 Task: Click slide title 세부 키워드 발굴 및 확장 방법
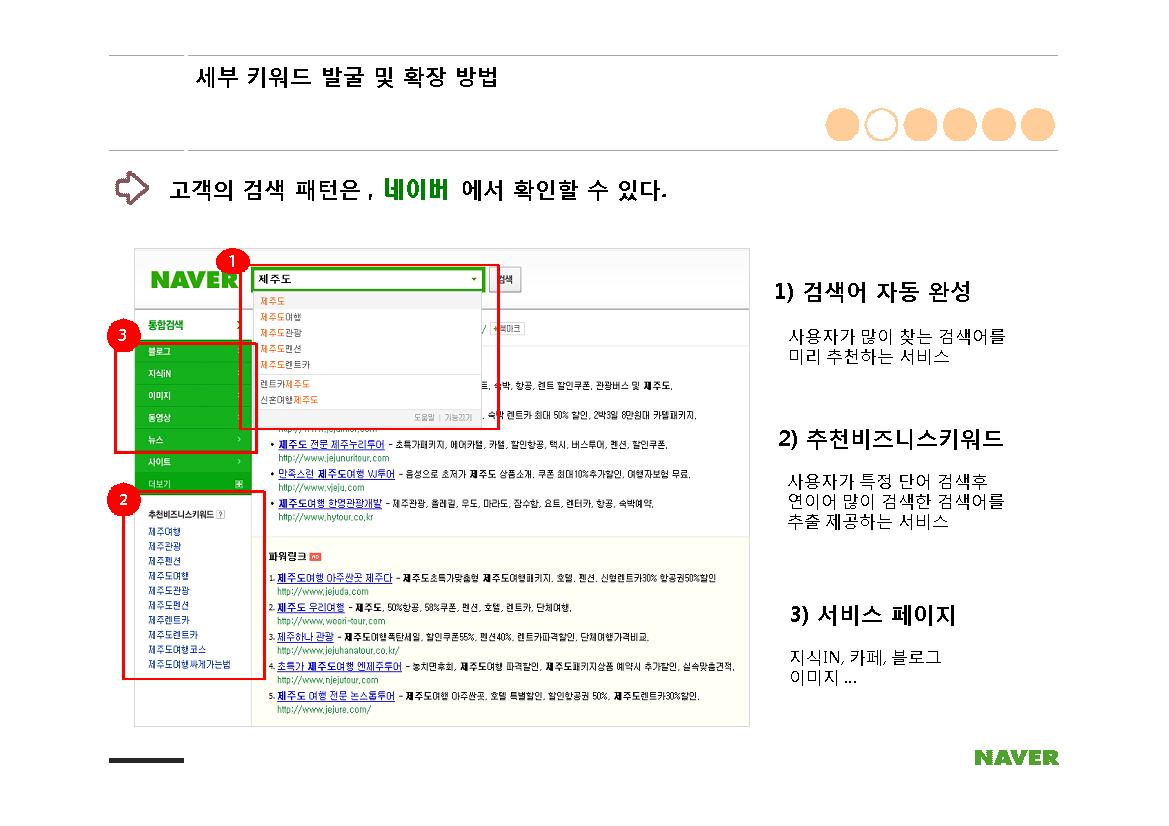pyautogui.click(x=347, y=77)
